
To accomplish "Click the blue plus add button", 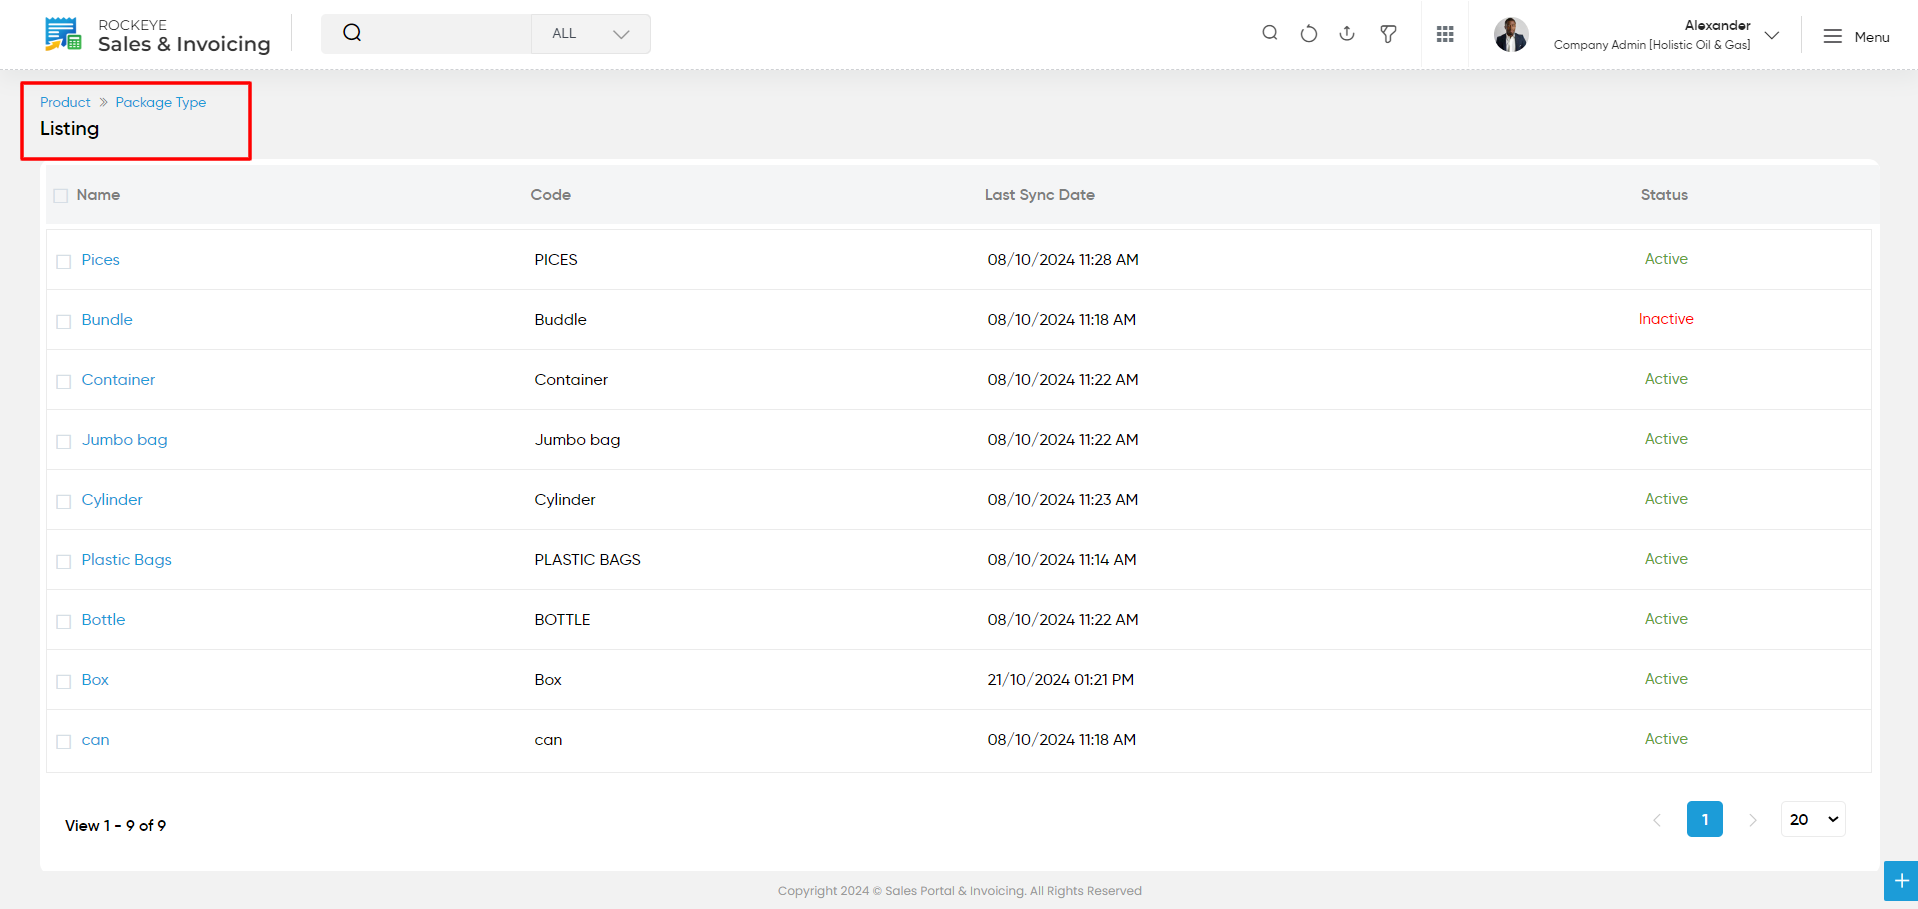I will [x=1901, y=881].
